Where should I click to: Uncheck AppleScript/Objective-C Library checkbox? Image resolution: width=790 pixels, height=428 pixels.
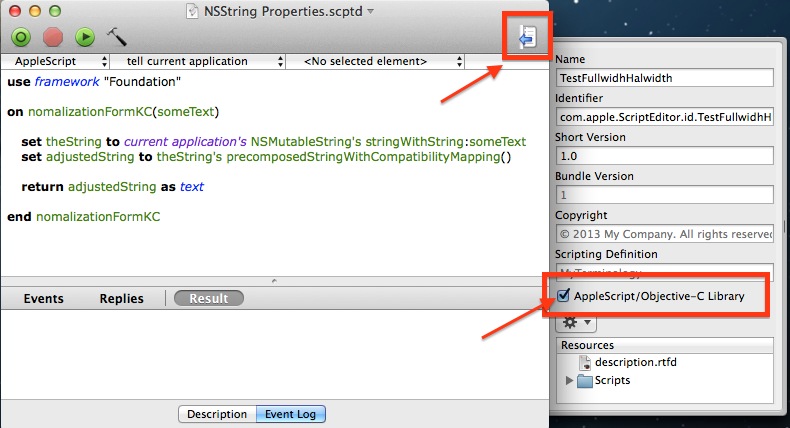pos(563,295)
